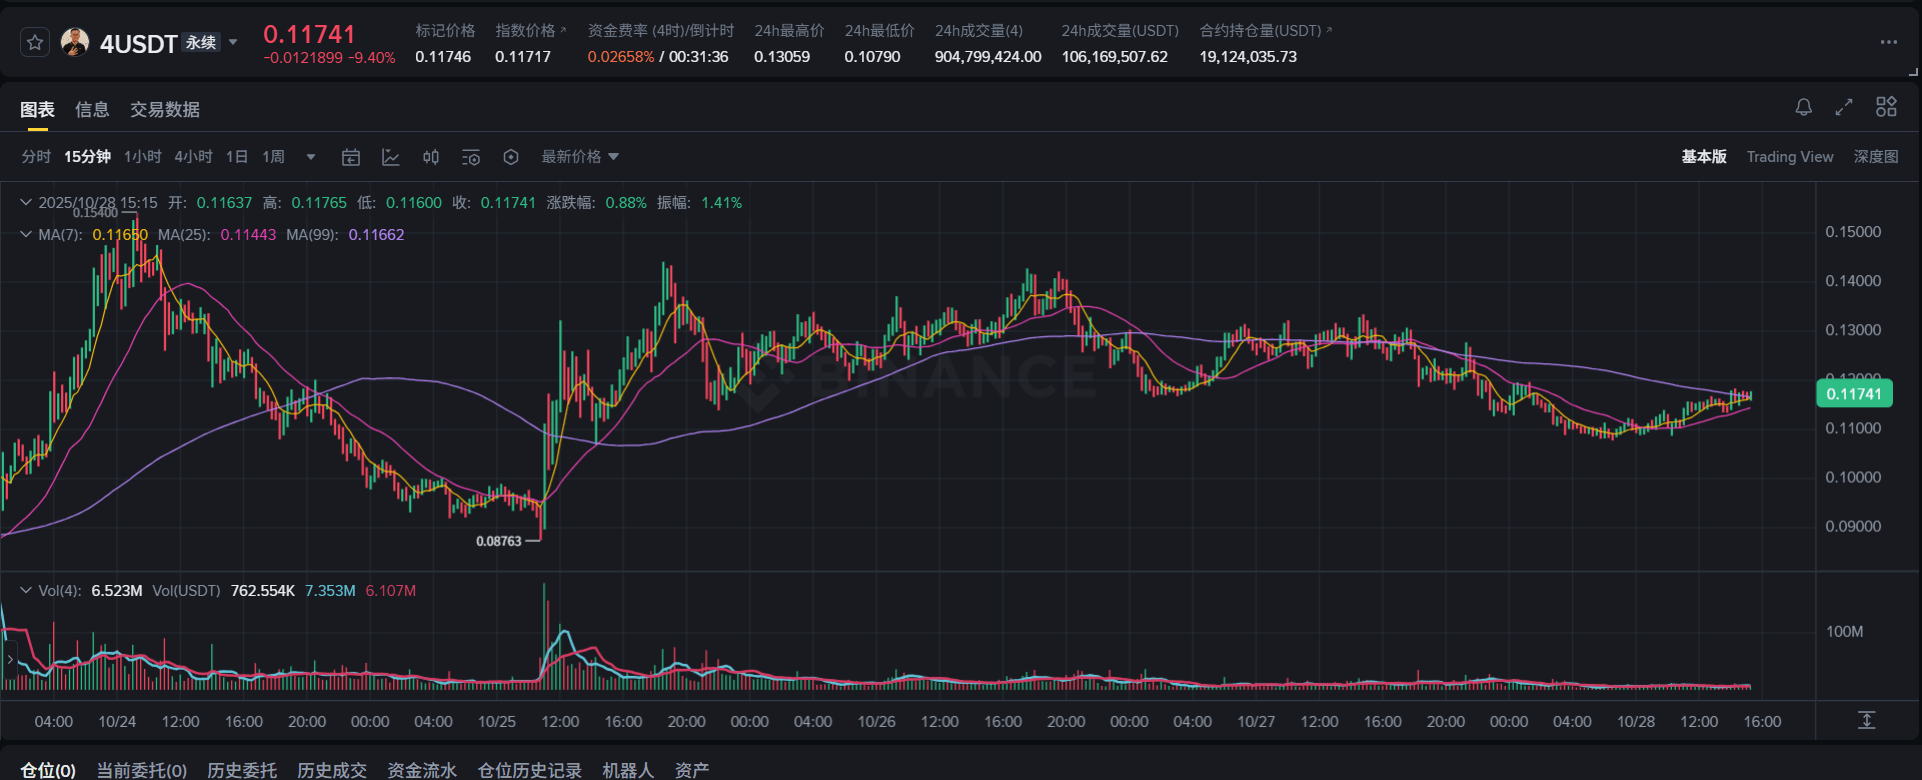Click the favorite star next to 4USDT

tap(35, 43)
